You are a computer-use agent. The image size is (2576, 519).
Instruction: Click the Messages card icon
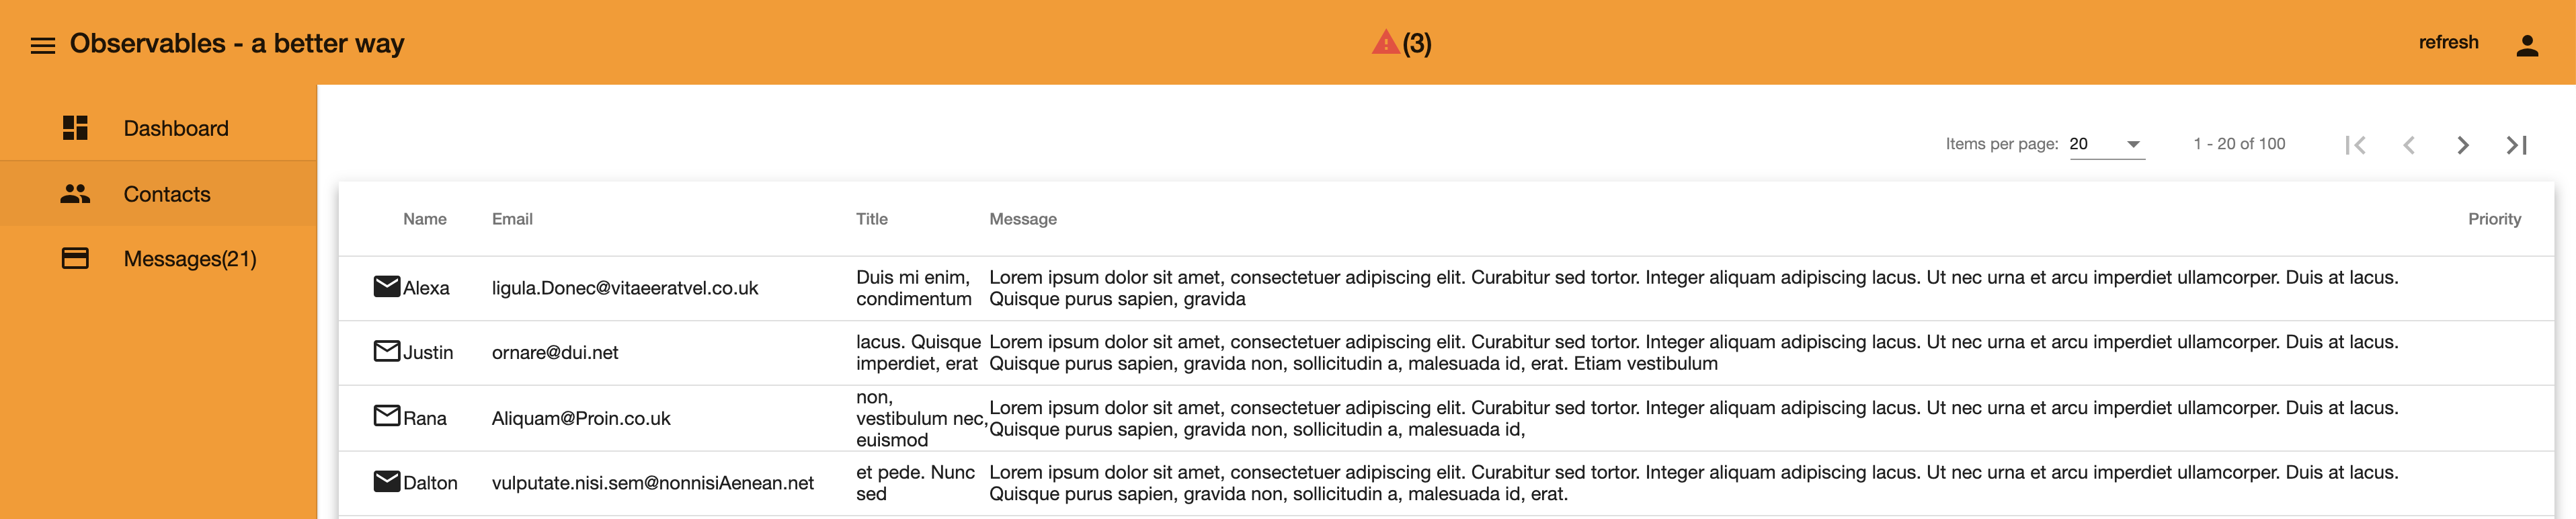click(75, 258)
